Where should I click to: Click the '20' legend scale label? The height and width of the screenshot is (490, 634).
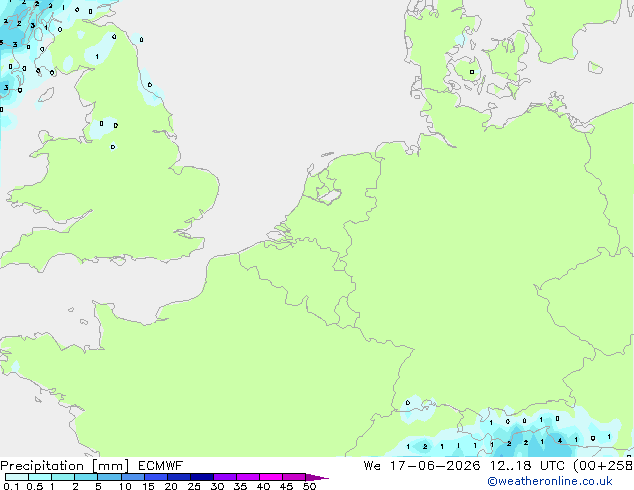(x=171, y=486)
